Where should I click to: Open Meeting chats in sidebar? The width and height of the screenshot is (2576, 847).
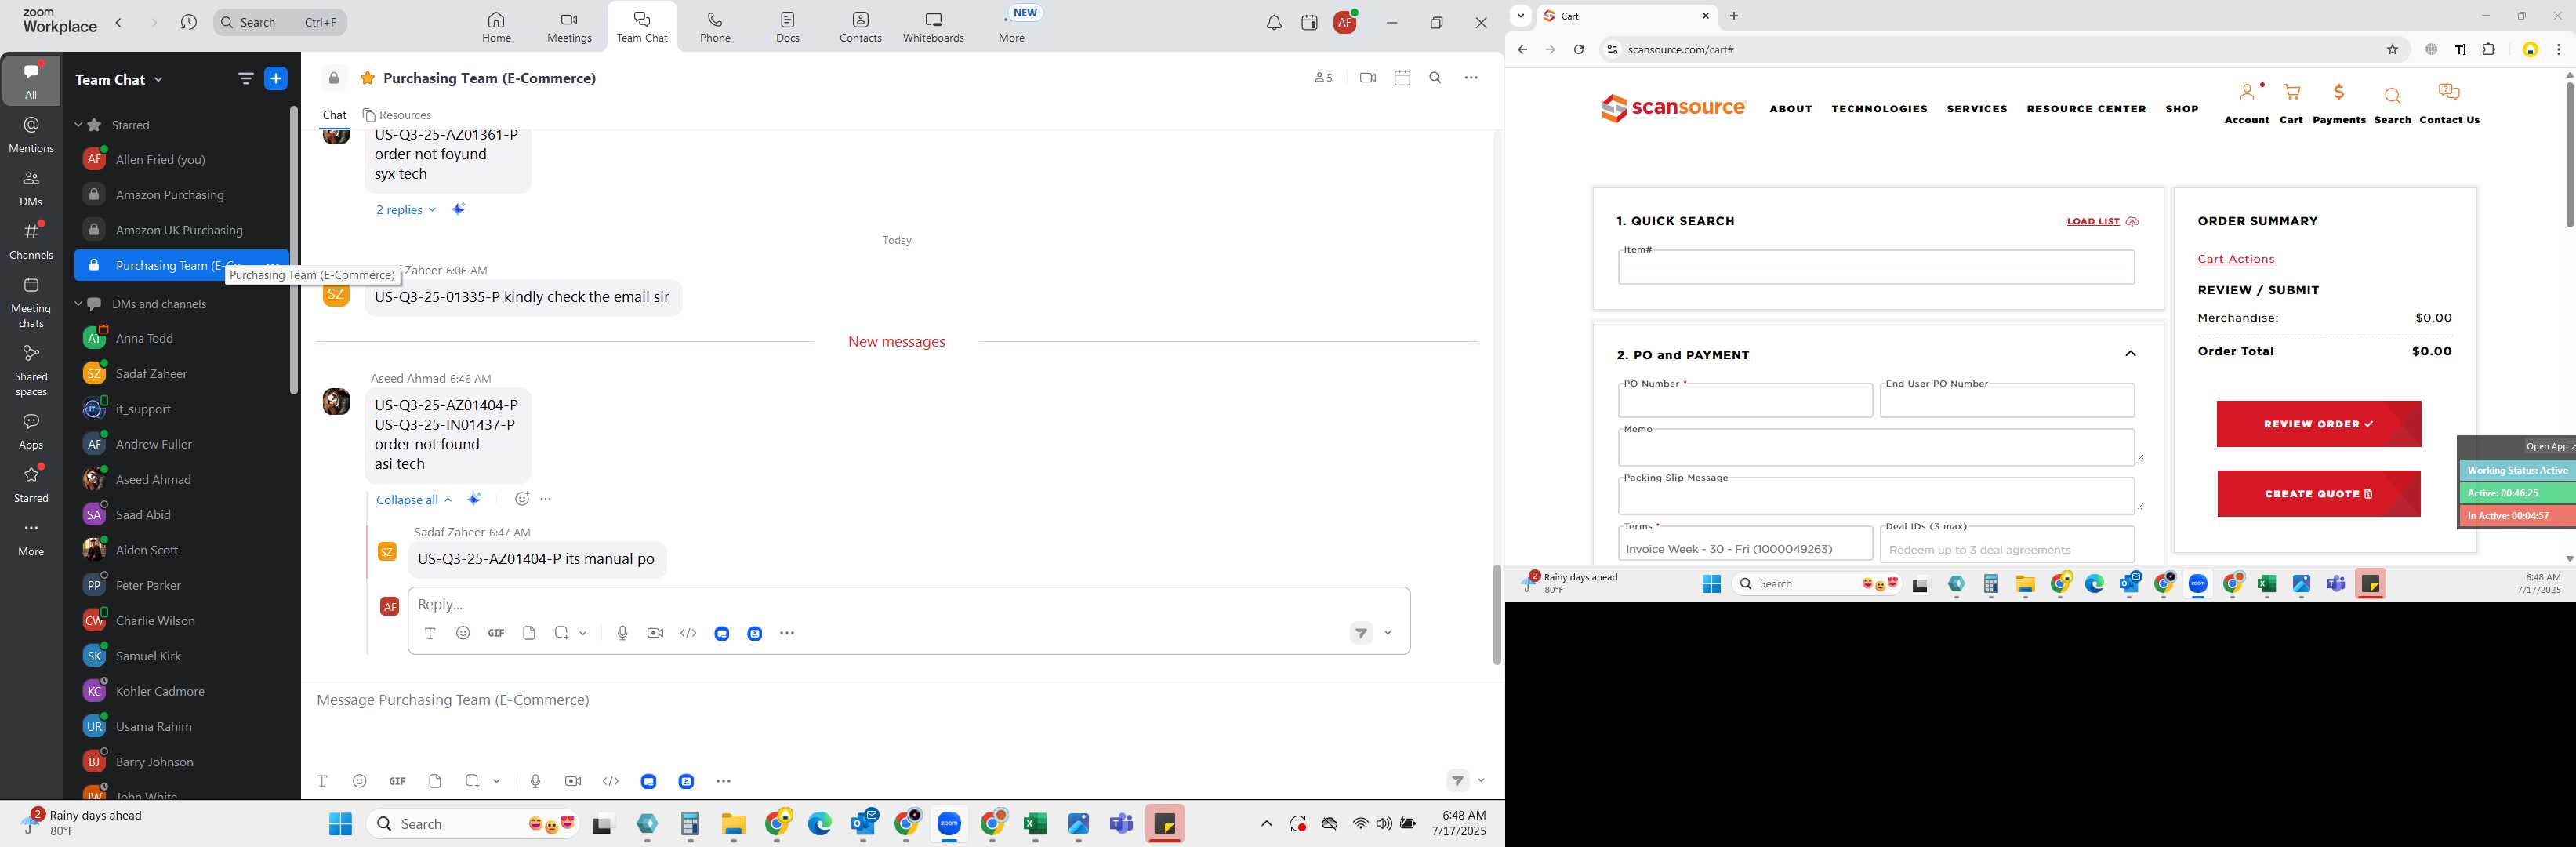(x=31, y=302)
